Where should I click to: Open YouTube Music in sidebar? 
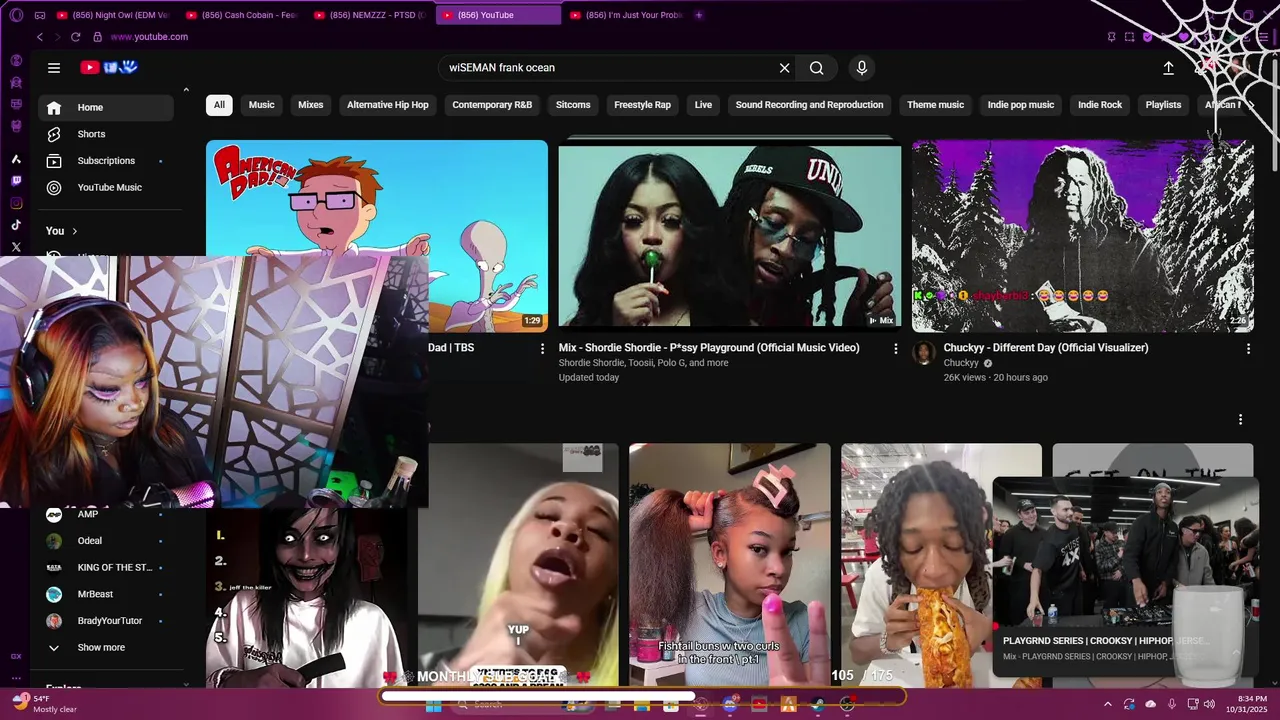tap(106, 188)
